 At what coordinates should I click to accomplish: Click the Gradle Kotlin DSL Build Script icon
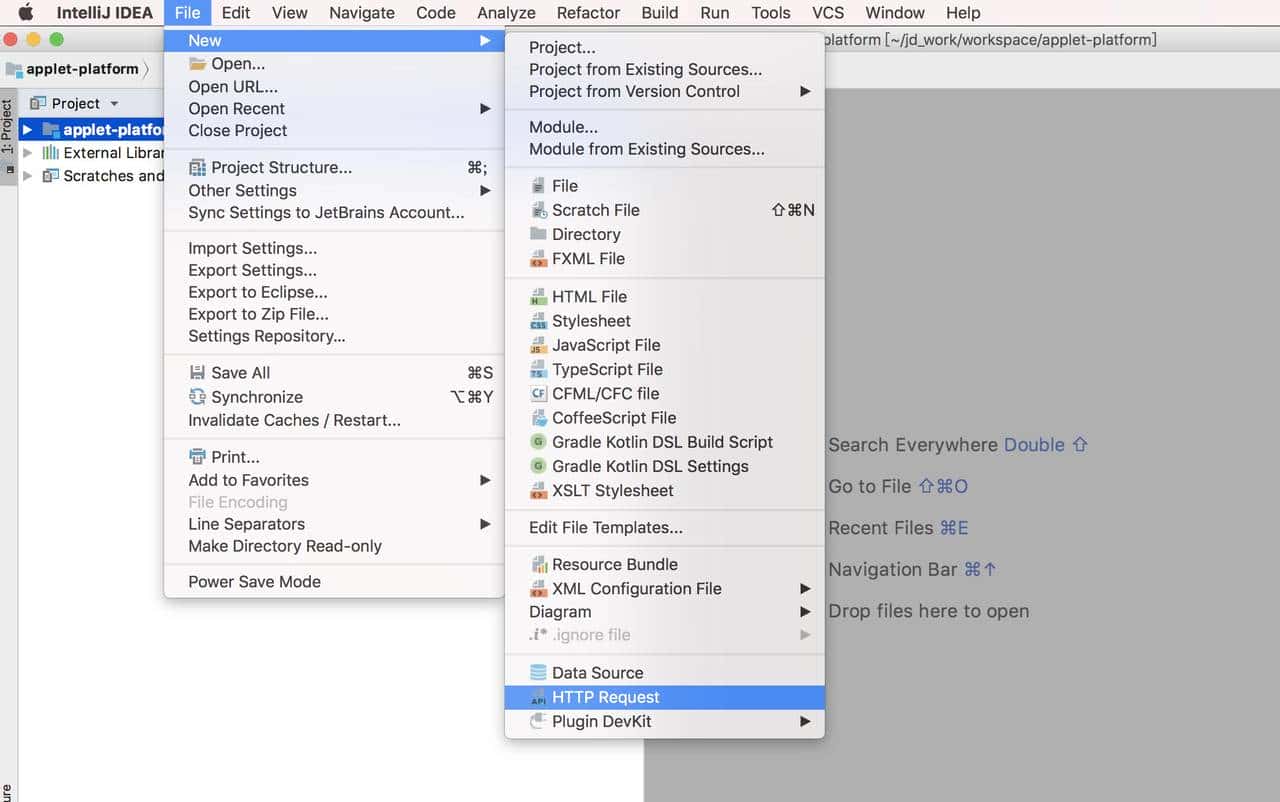[538, 442]
